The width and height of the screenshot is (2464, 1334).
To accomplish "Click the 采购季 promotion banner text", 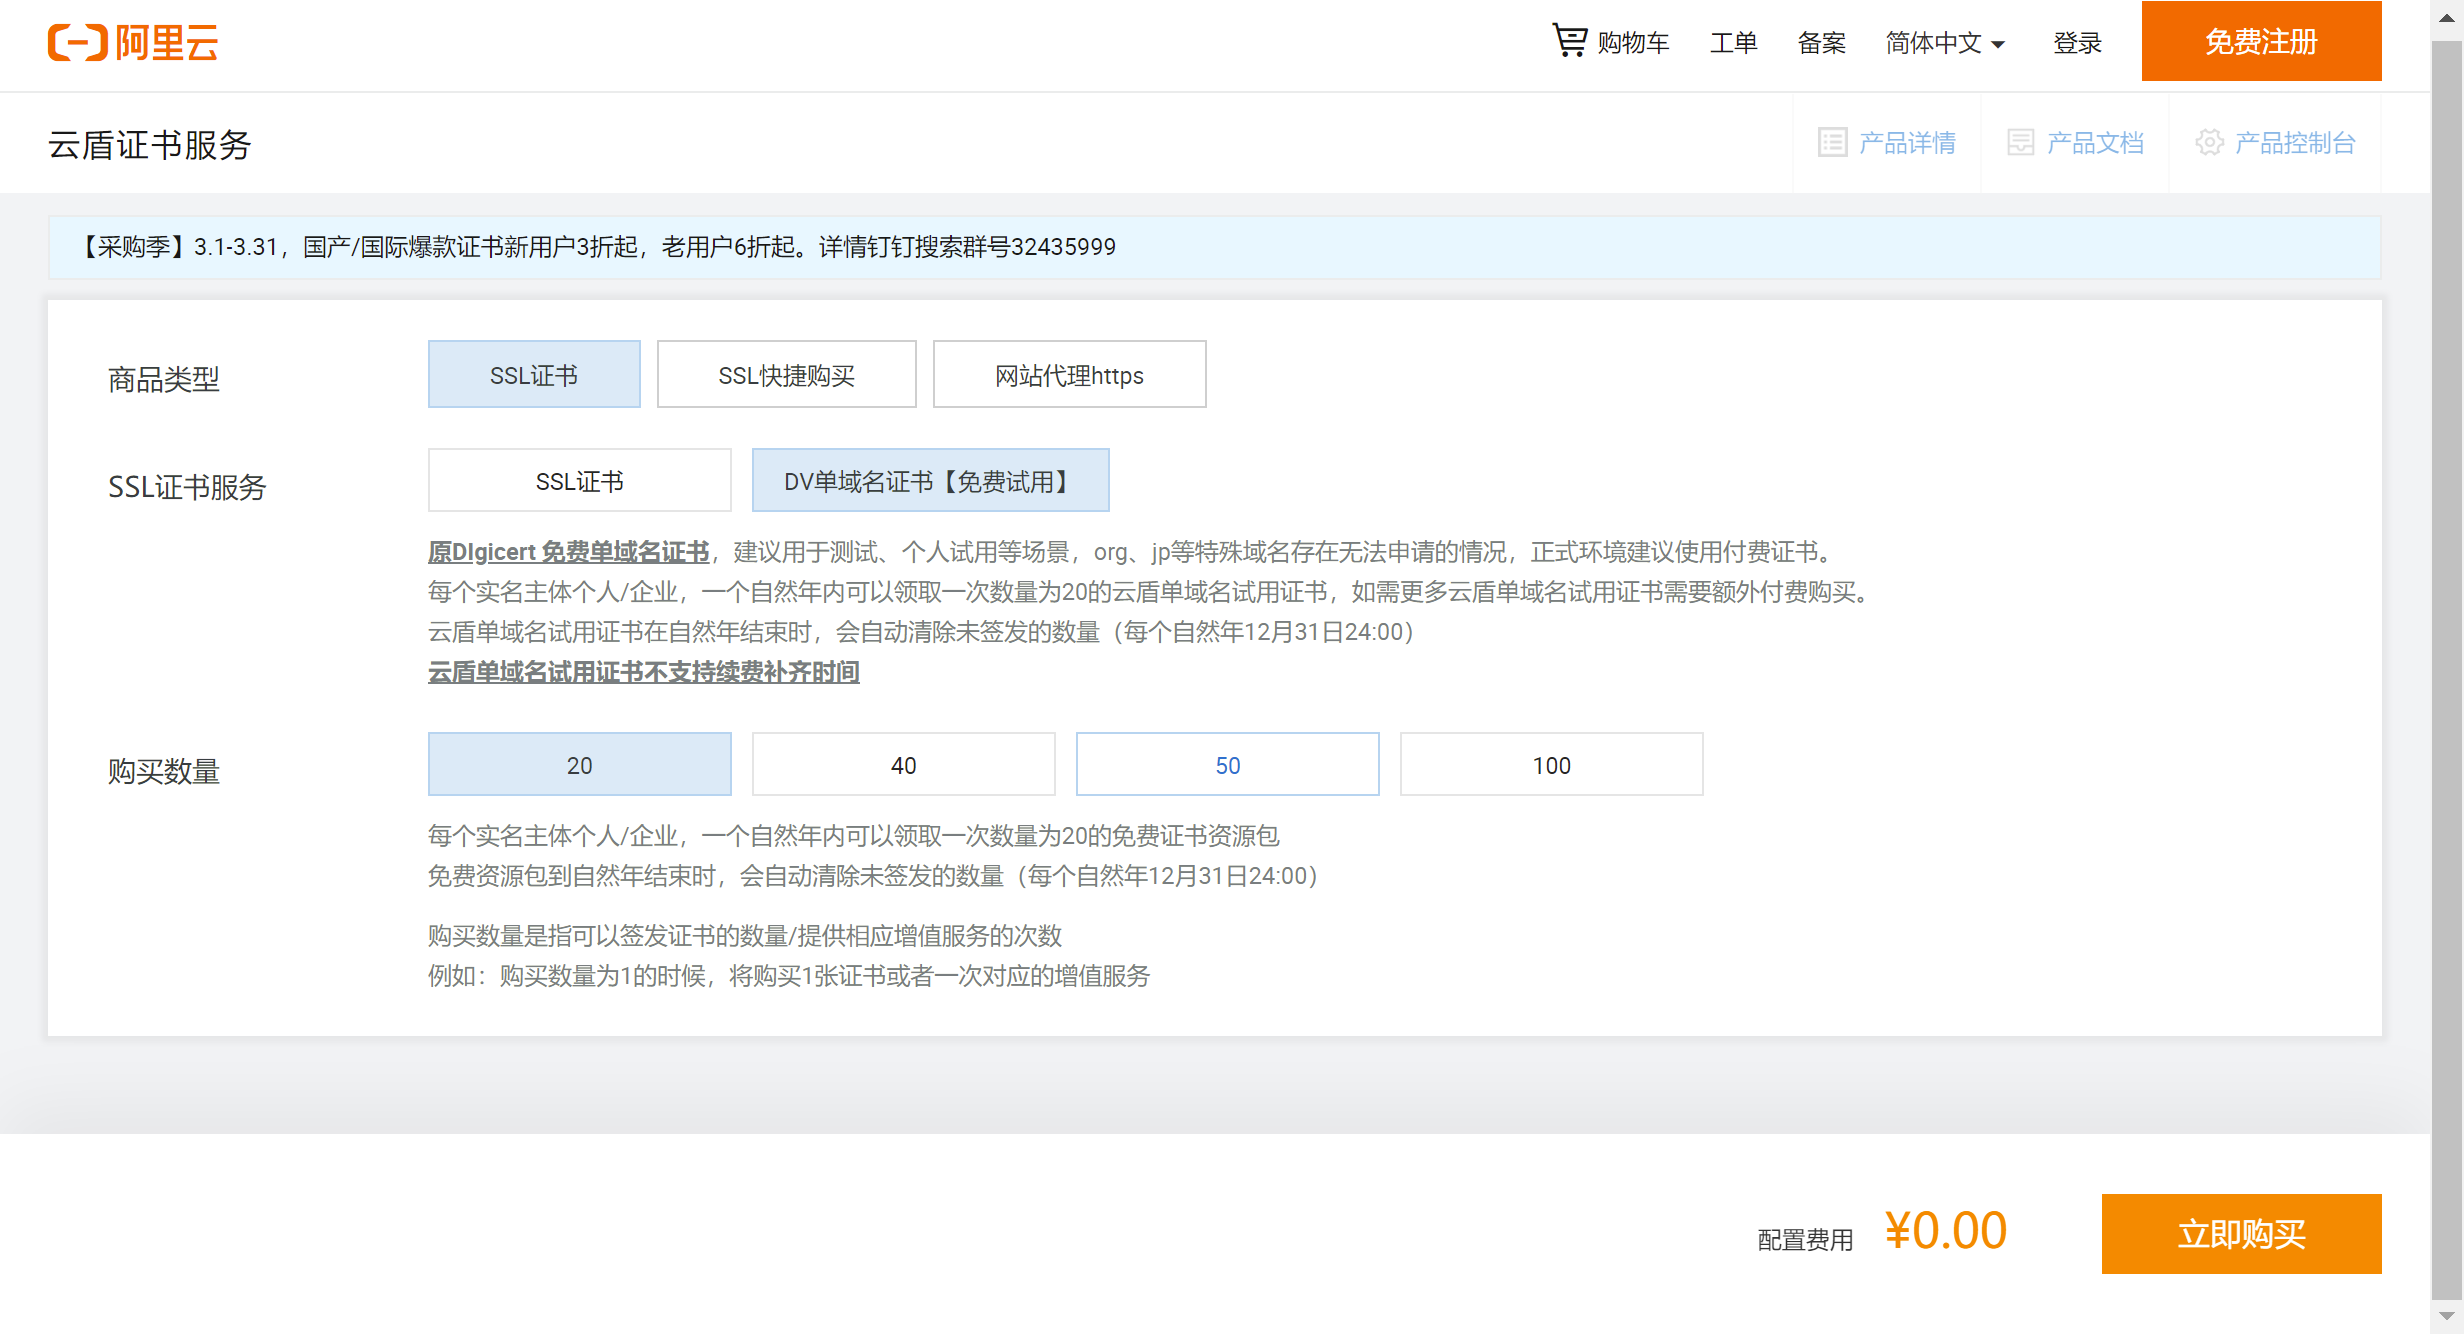I will point(597,247).
